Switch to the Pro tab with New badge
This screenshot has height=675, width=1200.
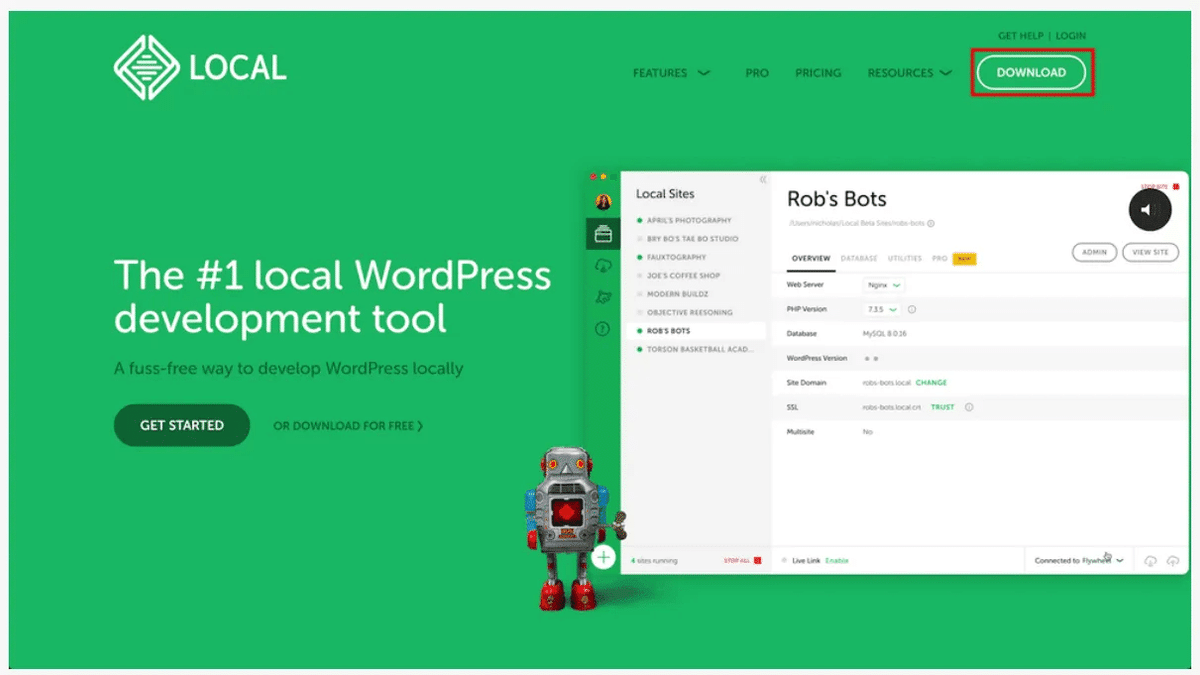click(x=954, y=258)
